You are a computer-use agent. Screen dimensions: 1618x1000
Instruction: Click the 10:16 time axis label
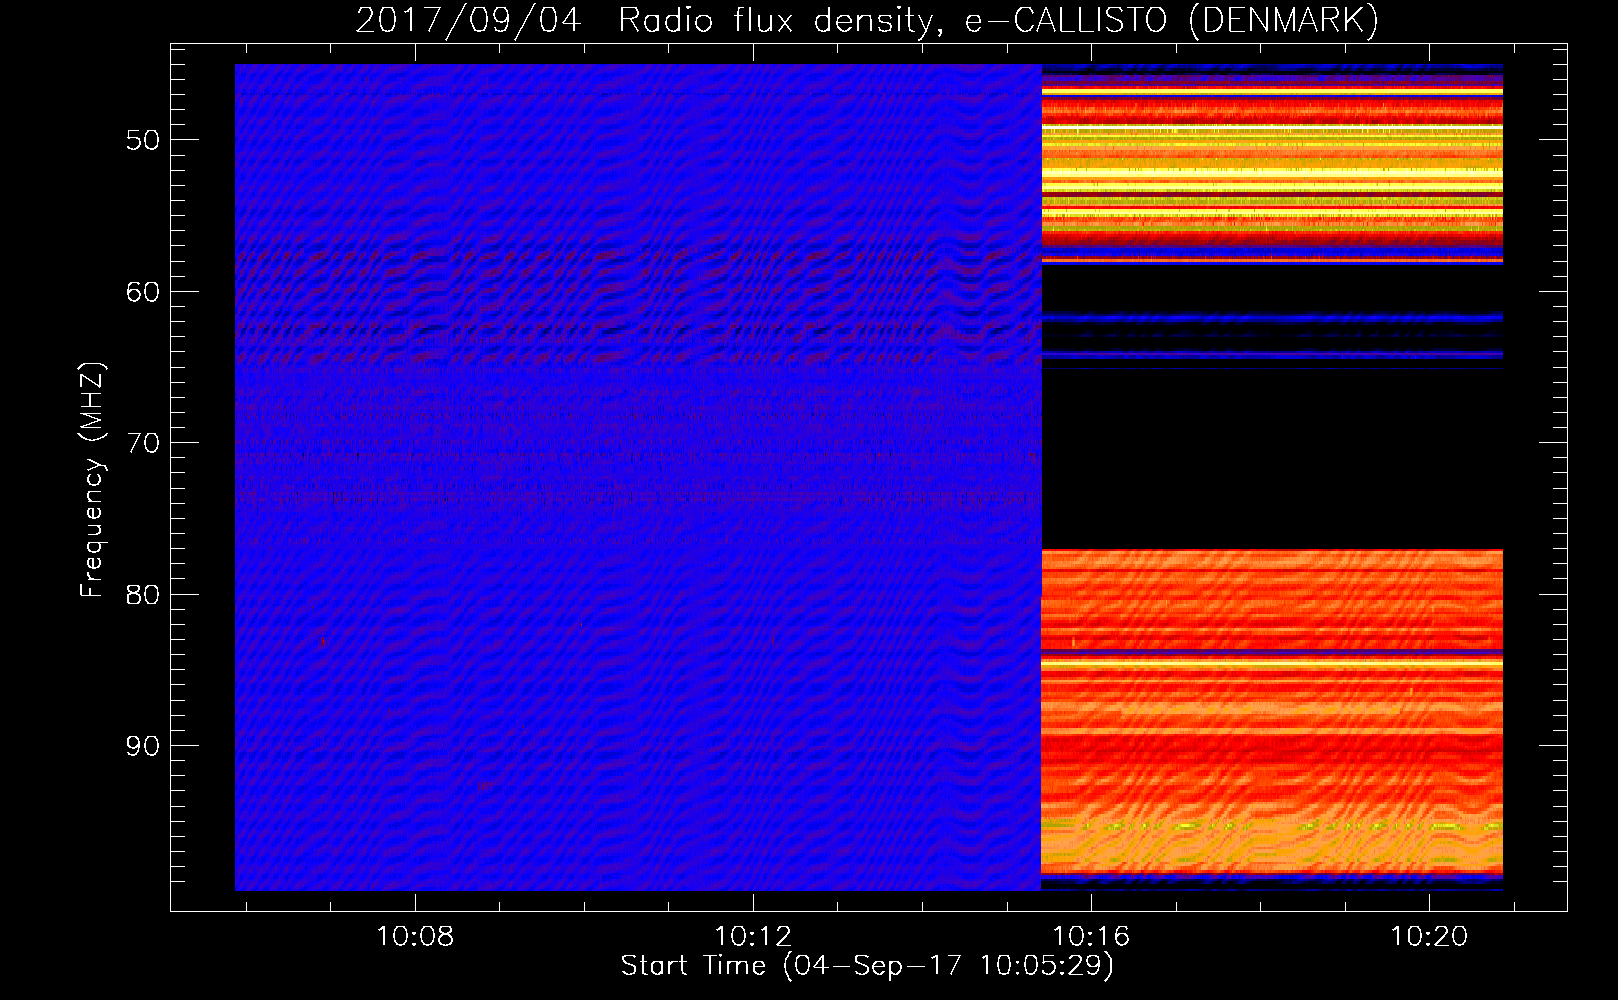1091,936
